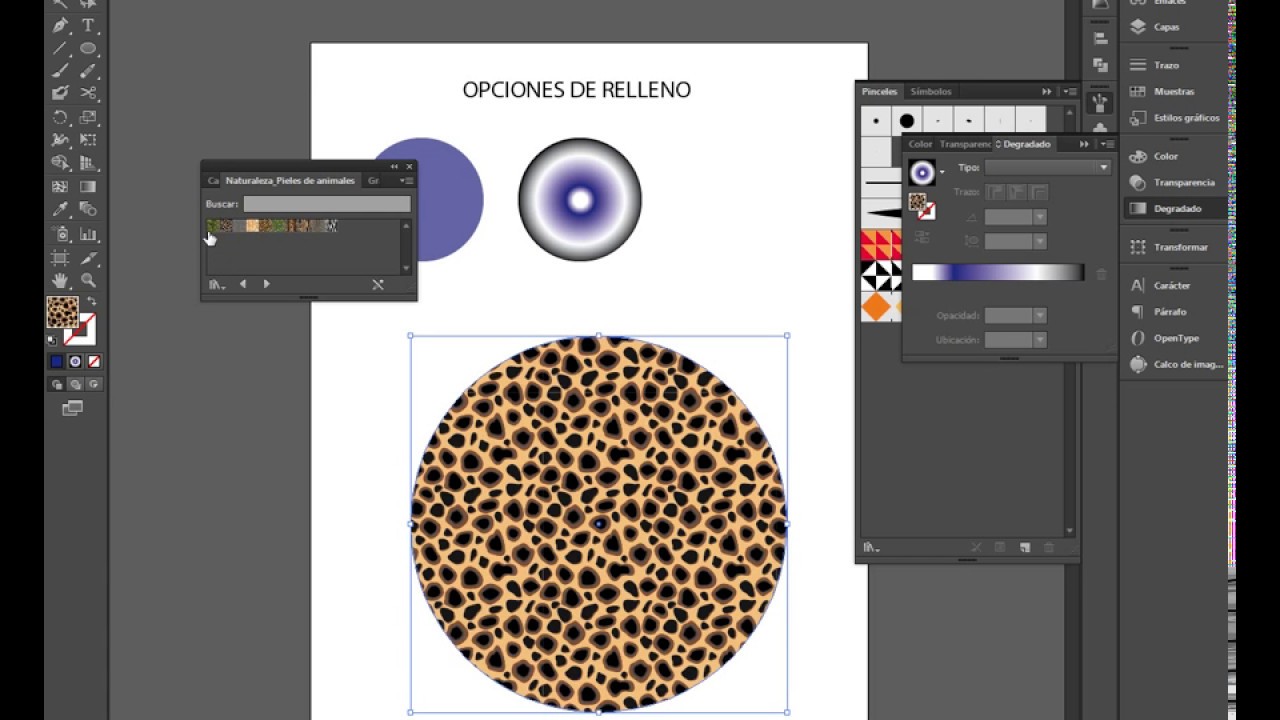Click the Change Screen Mode icon
This screenshot has width=1280, height=720.
pos(72,408)
